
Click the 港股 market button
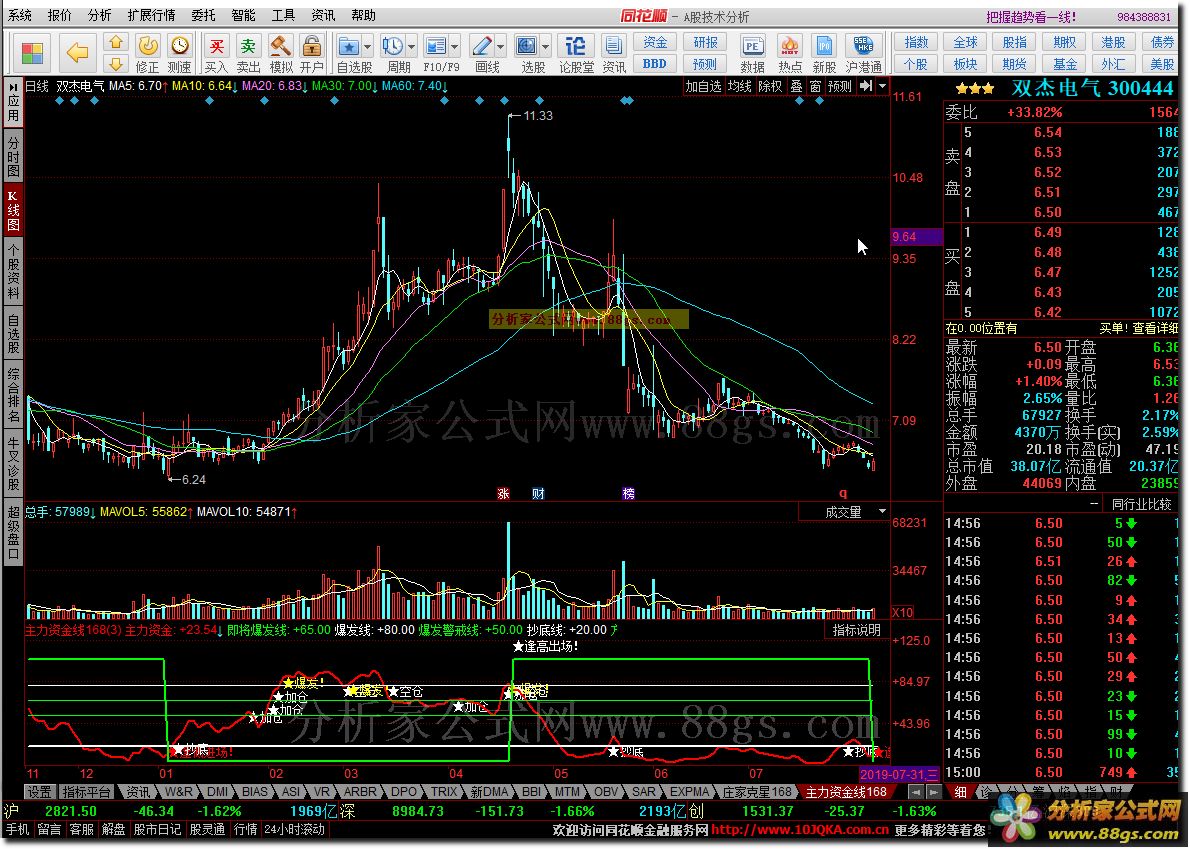point(1113,42)
